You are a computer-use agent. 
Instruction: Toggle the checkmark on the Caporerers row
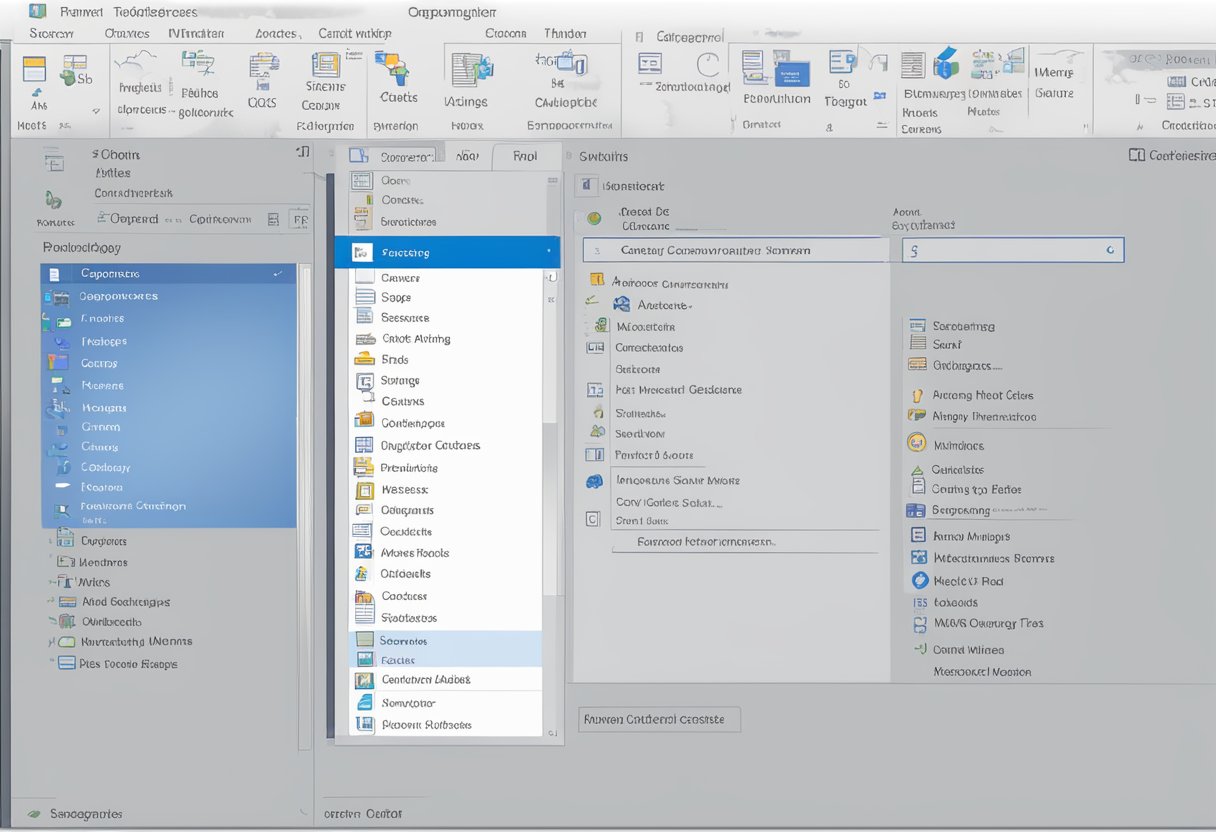click(277, 273)
